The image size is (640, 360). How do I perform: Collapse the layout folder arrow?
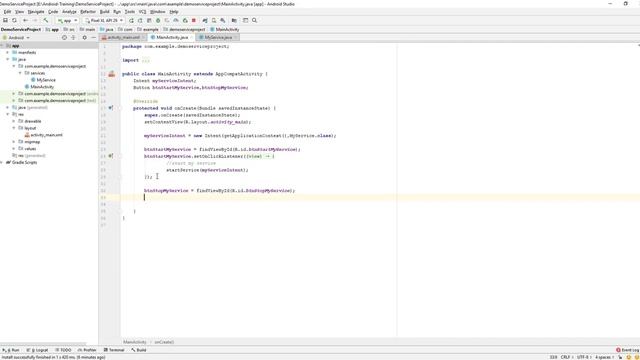(x=14, y=128)
